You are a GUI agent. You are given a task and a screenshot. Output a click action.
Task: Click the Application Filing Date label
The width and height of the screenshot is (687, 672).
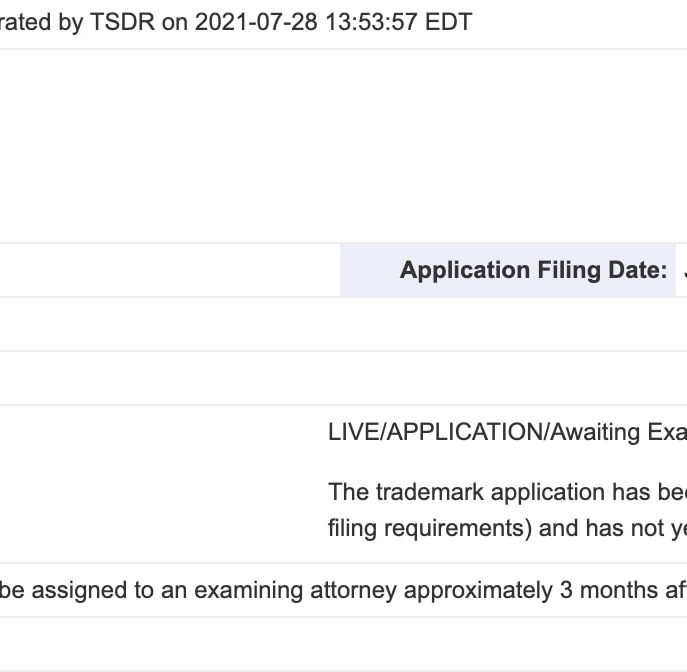point(533,270)
